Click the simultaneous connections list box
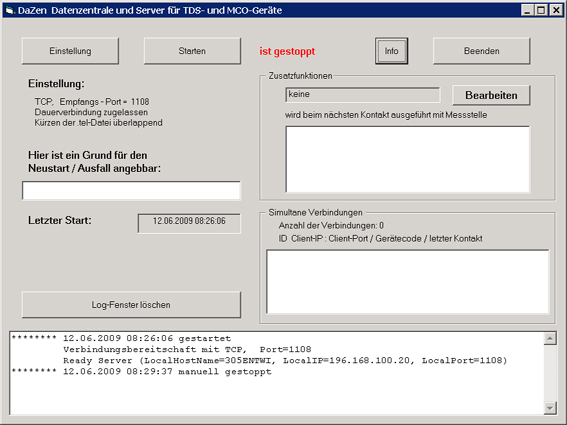The width and height of the screenshot is (567, 425). tap(408, 281)
